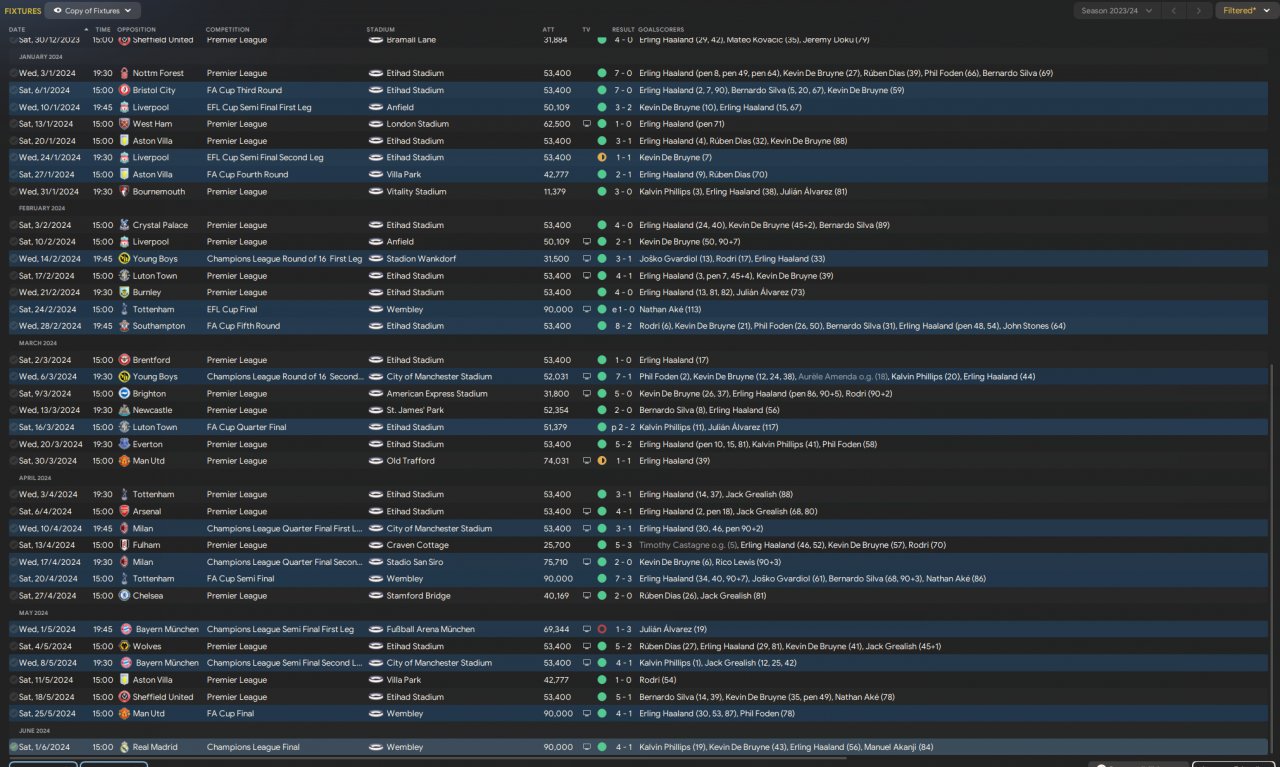The width and height of the screenshot is (1280, 767).
Task: Click the stadium icon beside Stamford Bridge
Action: pos(376,596)
